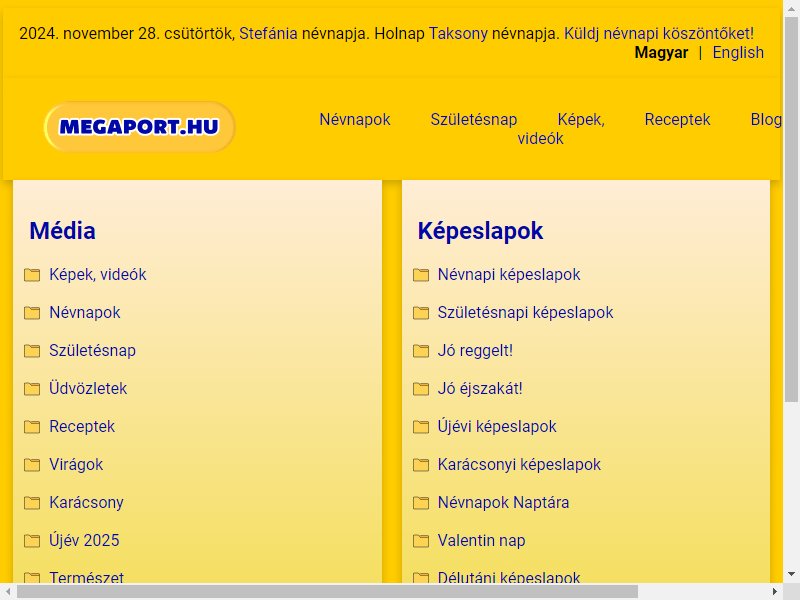
Task: Open the Valentin nap link
Action: pos(481,540)
